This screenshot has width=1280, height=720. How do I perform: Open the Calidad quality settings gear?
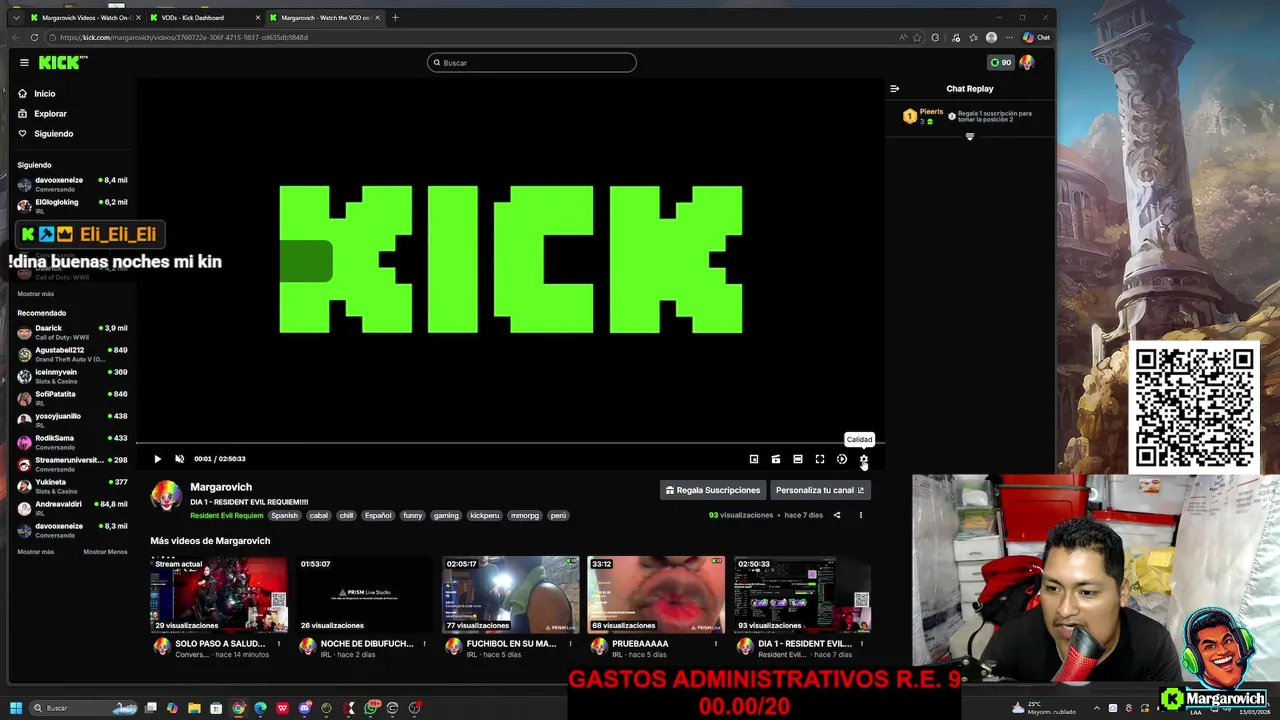coord(864,459)
